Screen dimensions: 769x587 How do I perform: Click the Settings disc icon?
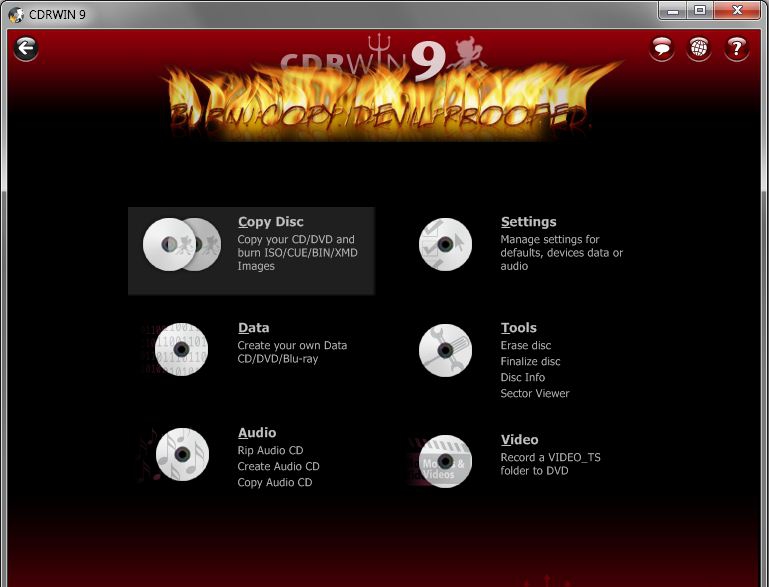pyautogui.click(x=445, y=244)
